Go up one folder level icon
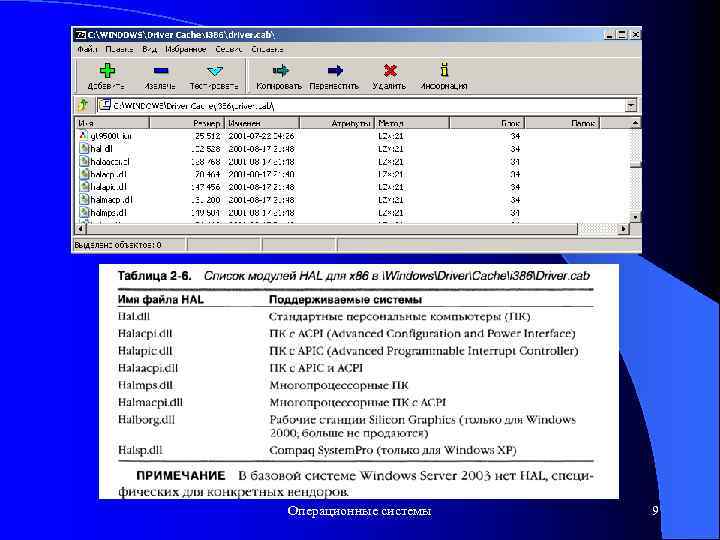This screenshot has height=540, width=720. tap(83, 105)
